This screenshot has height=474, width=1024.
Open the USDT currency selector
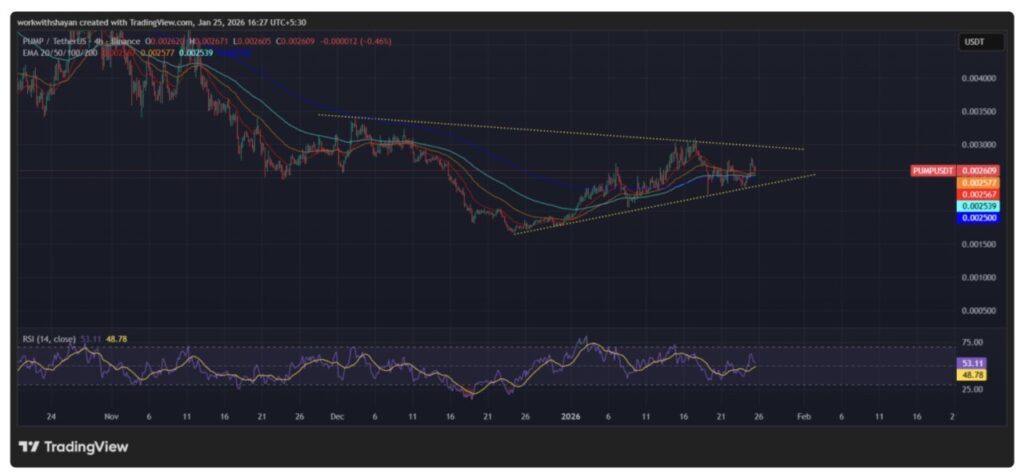click(973, 41)
